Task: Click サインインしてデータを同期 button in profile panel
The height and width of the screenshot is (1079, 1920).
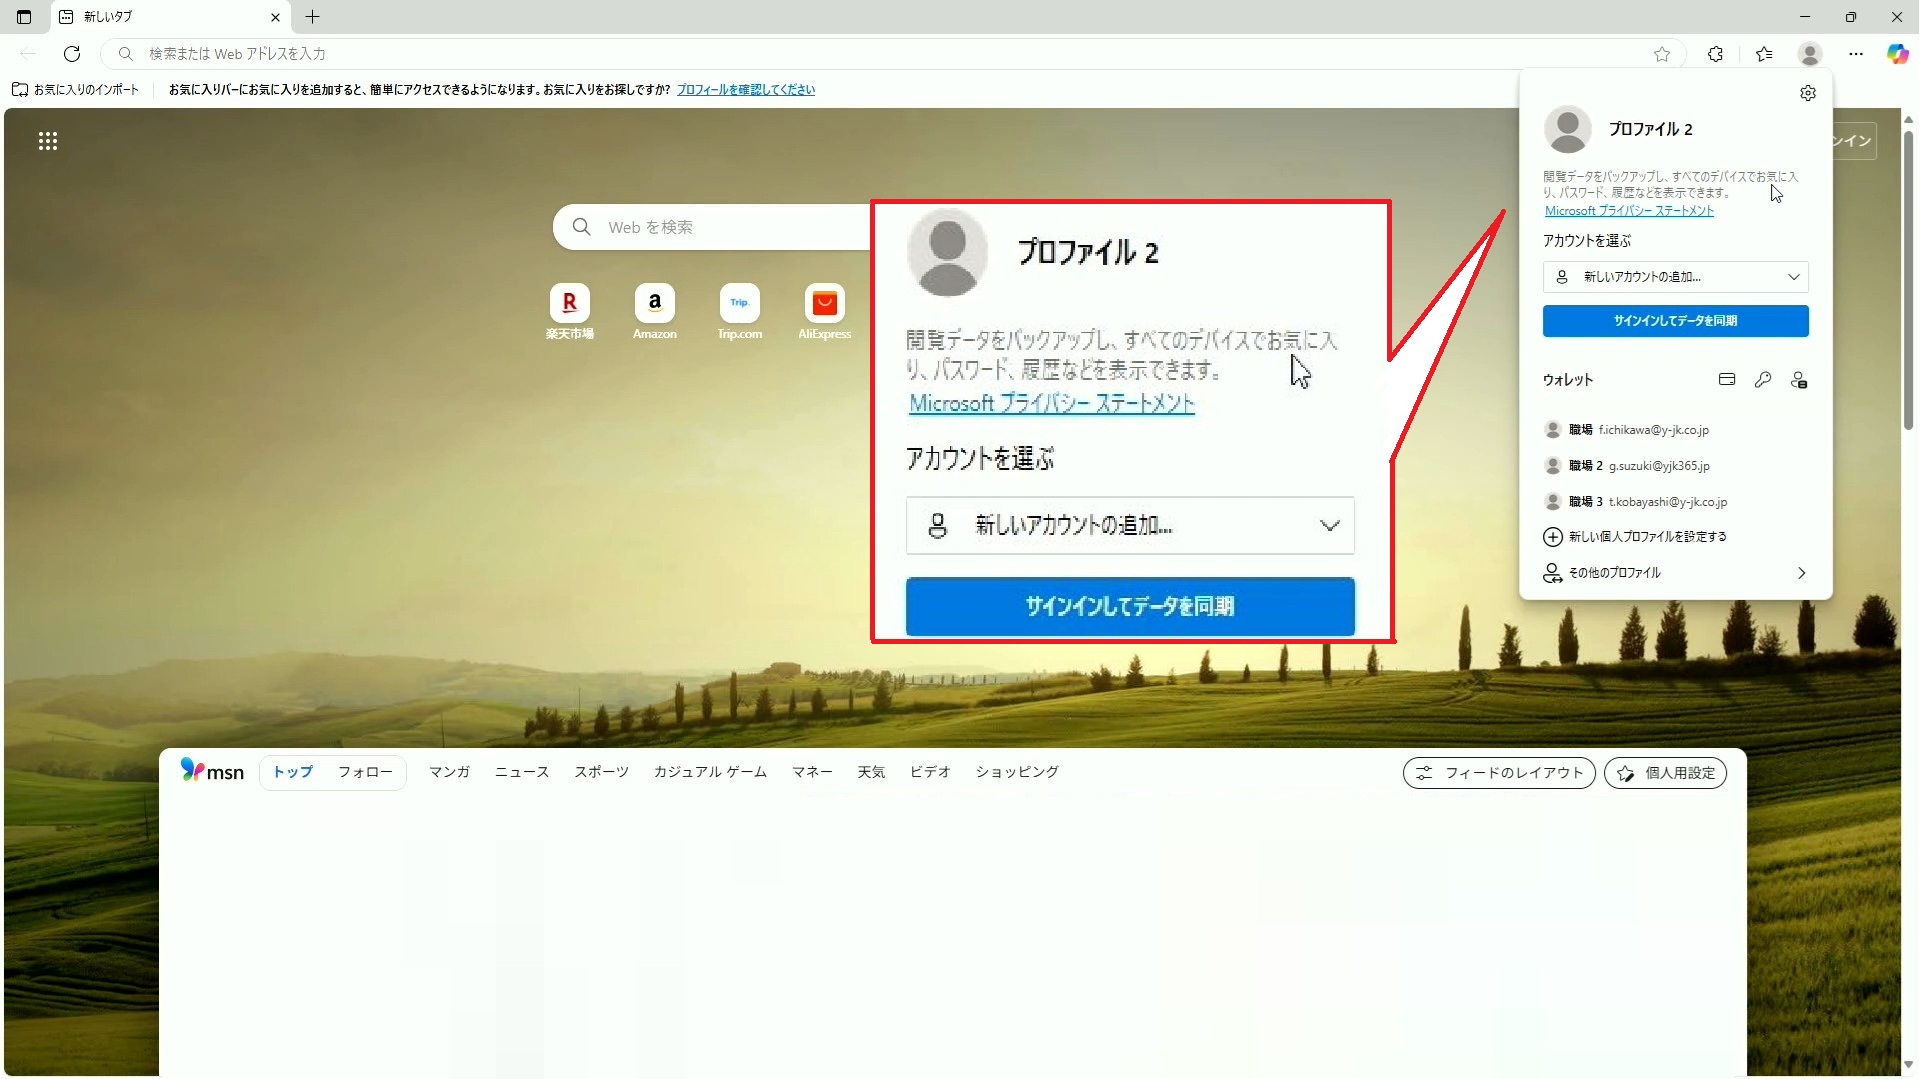Action: coord(1675,321)
